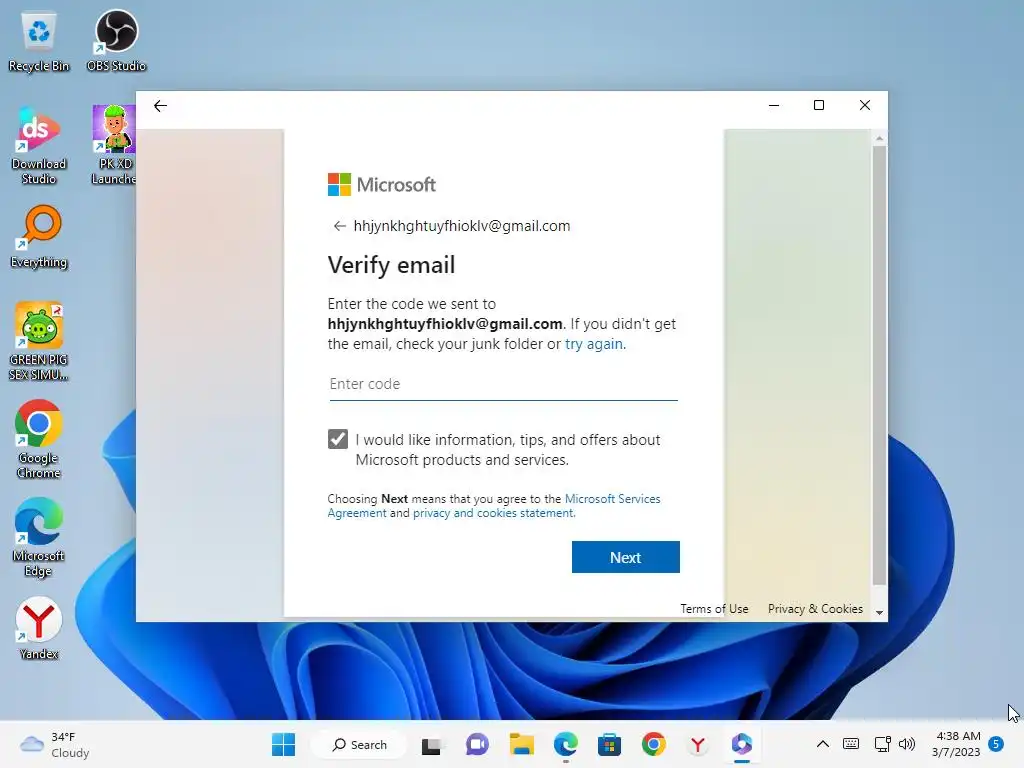Select the Microsoft Edge desktop shortcut
This screenshot has width=1024, height=768.
click(x=39, y=537)
